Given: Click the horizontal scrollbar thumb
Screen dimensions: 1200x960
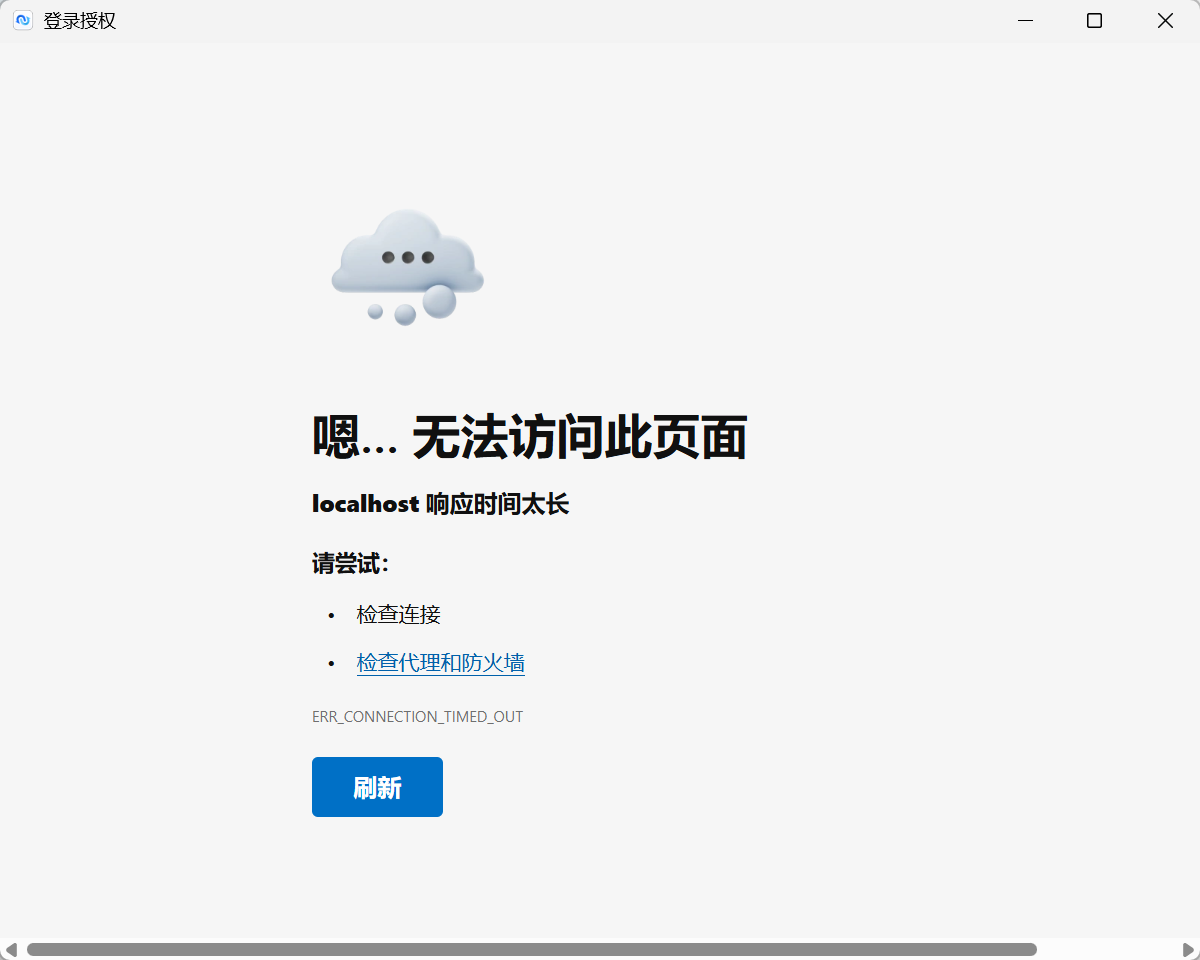Looking at the screenshot, I should tap(532, 949).
